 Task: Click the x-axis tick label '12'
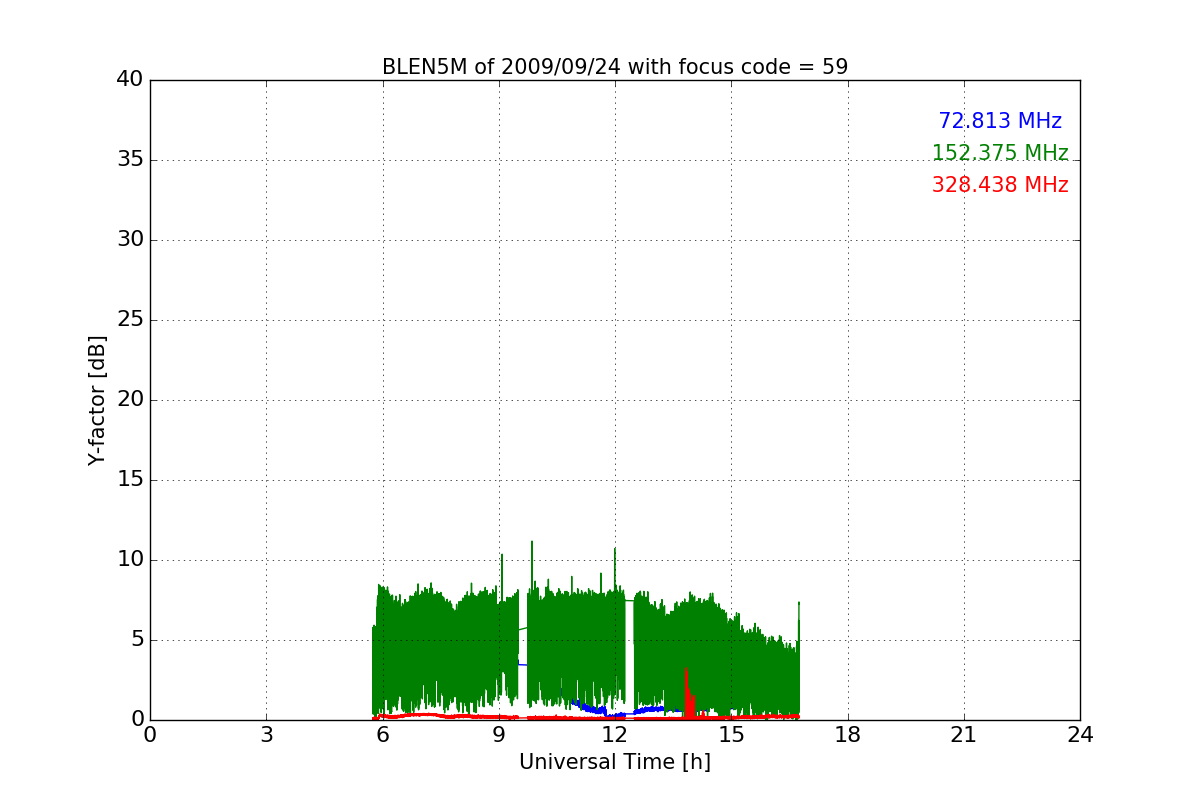pos(615,735)
